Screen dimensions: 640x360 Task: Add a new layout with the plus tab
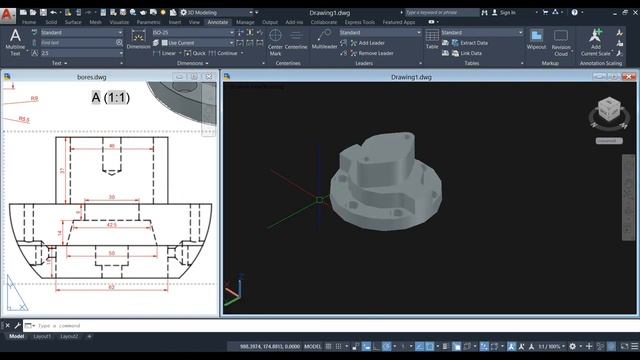(x=89, y=336)
